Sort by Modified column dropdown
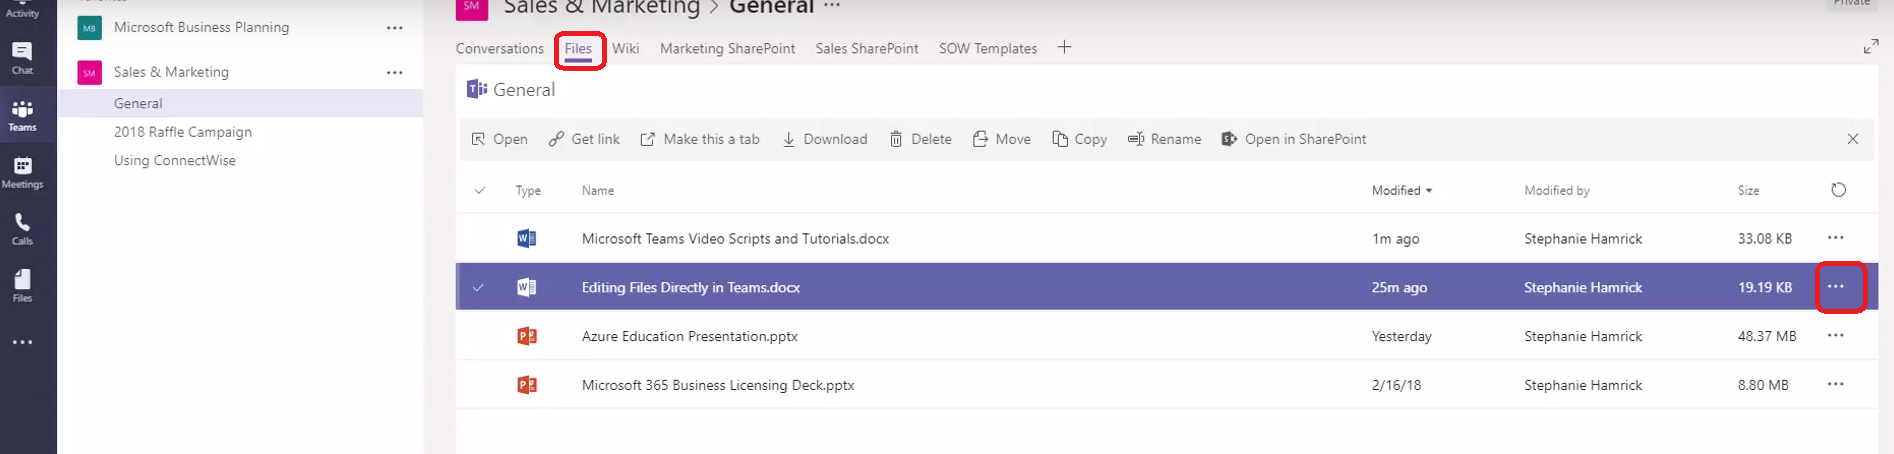The image size is (1894, 454). (x=1401, y=190)
